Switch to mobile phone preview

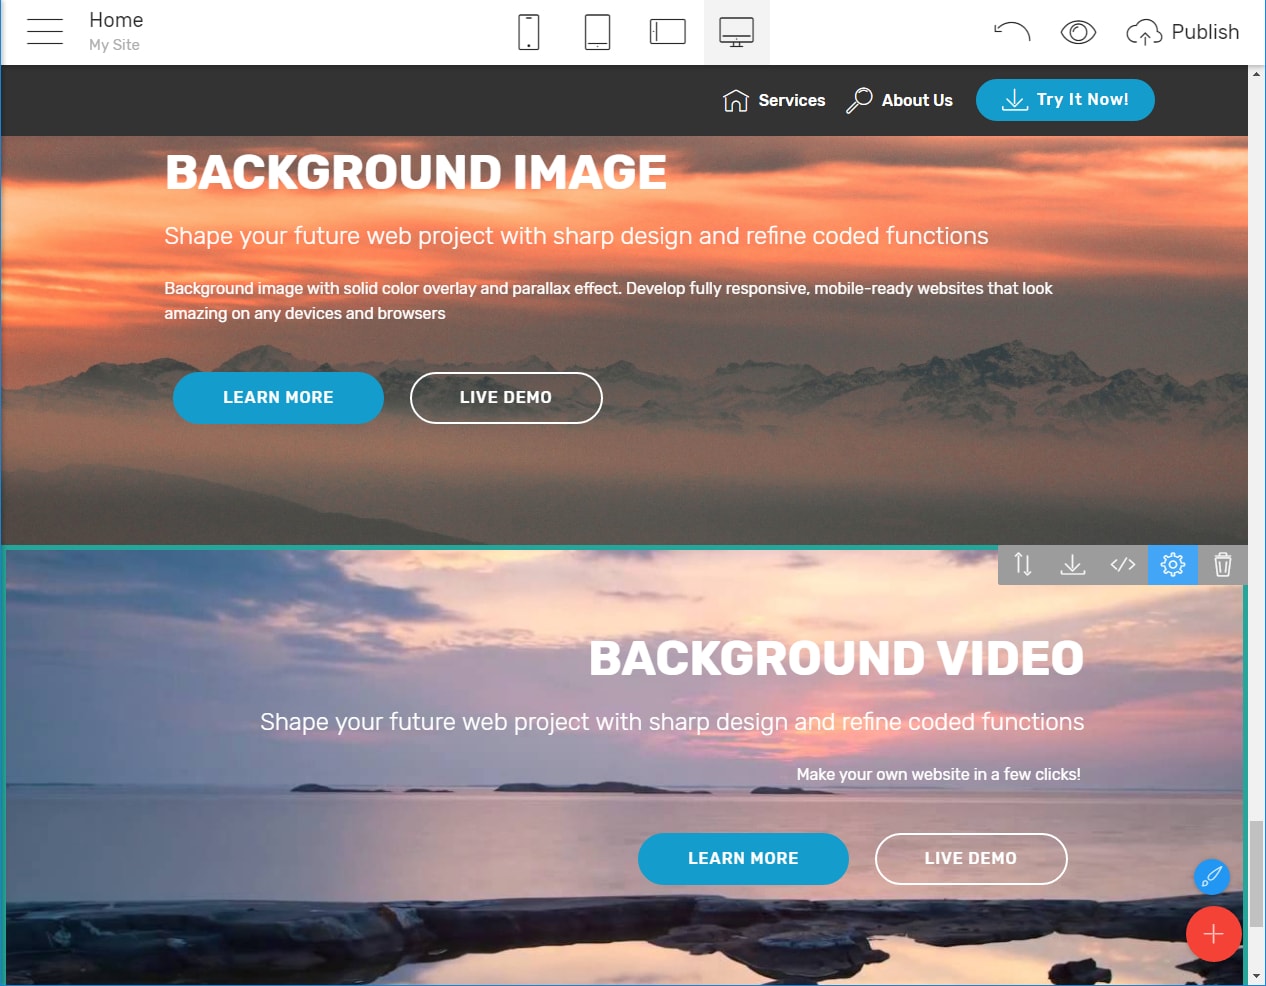529,32
